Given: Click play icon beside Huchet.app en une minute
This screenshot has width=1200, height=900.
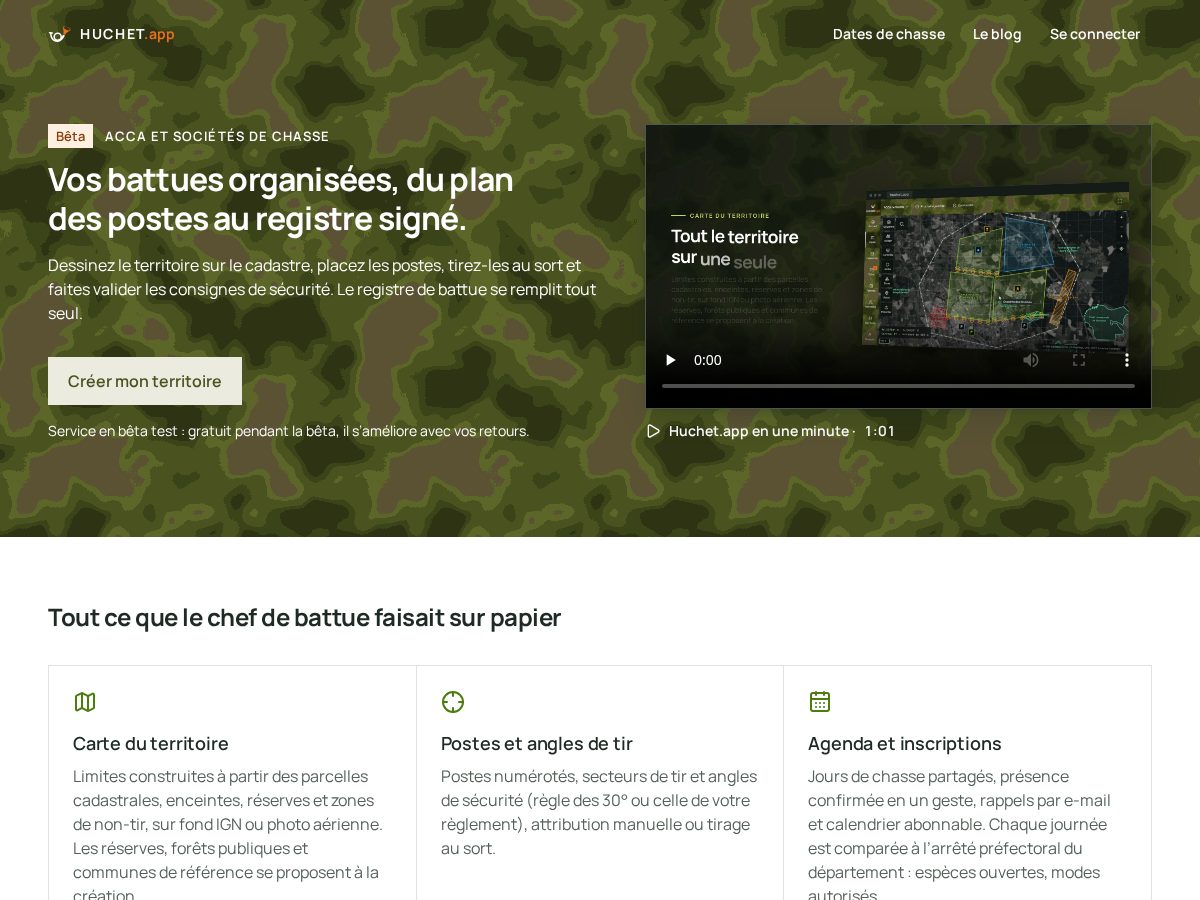Looking at the screenshot, I should click(x=654, y=431).
